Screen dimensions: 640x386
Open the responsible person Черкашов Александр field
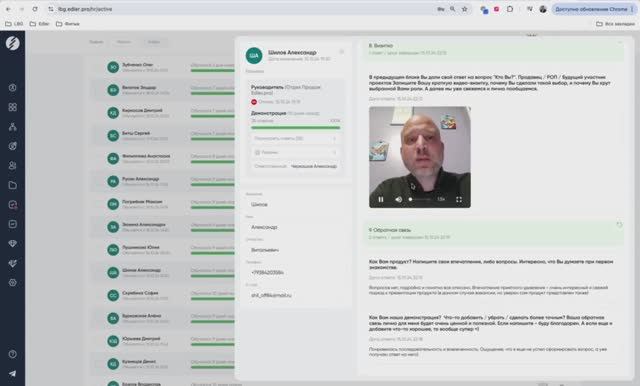pos(295,166)
